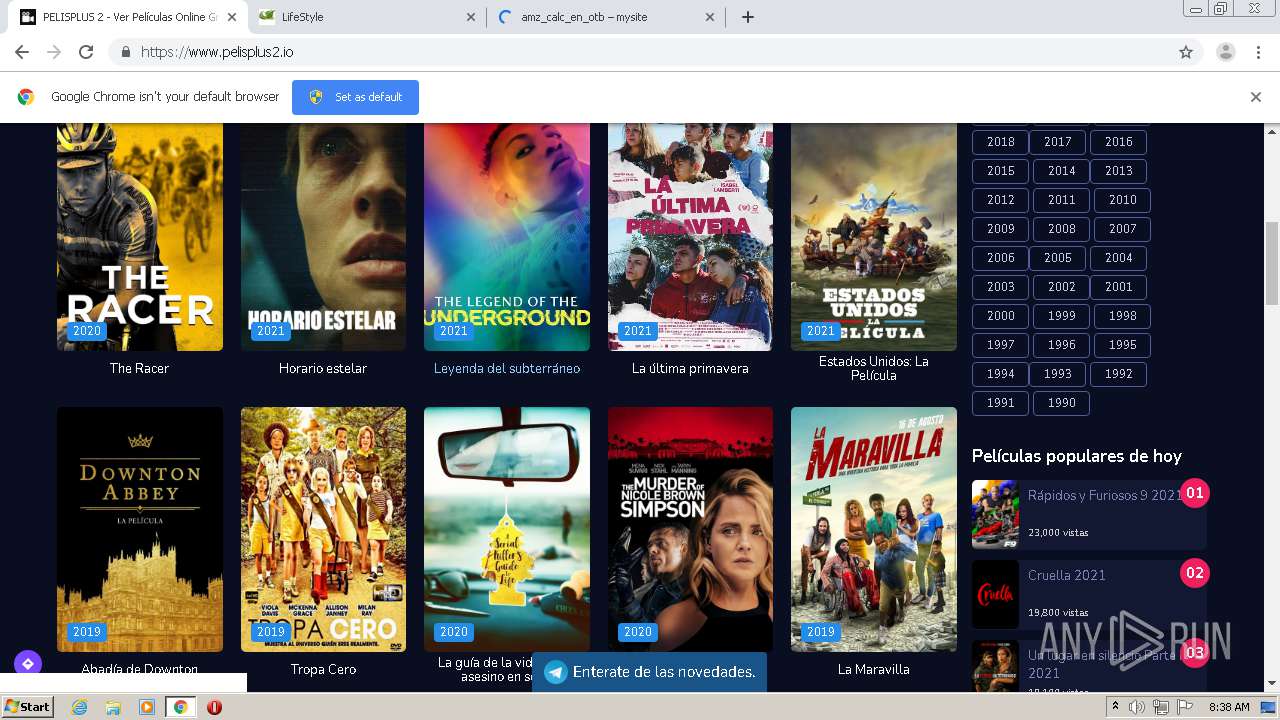1280x720 pixels.
Task: Filter movies by year 1996
Action: pyautogui.click(x=1061, y=345)
